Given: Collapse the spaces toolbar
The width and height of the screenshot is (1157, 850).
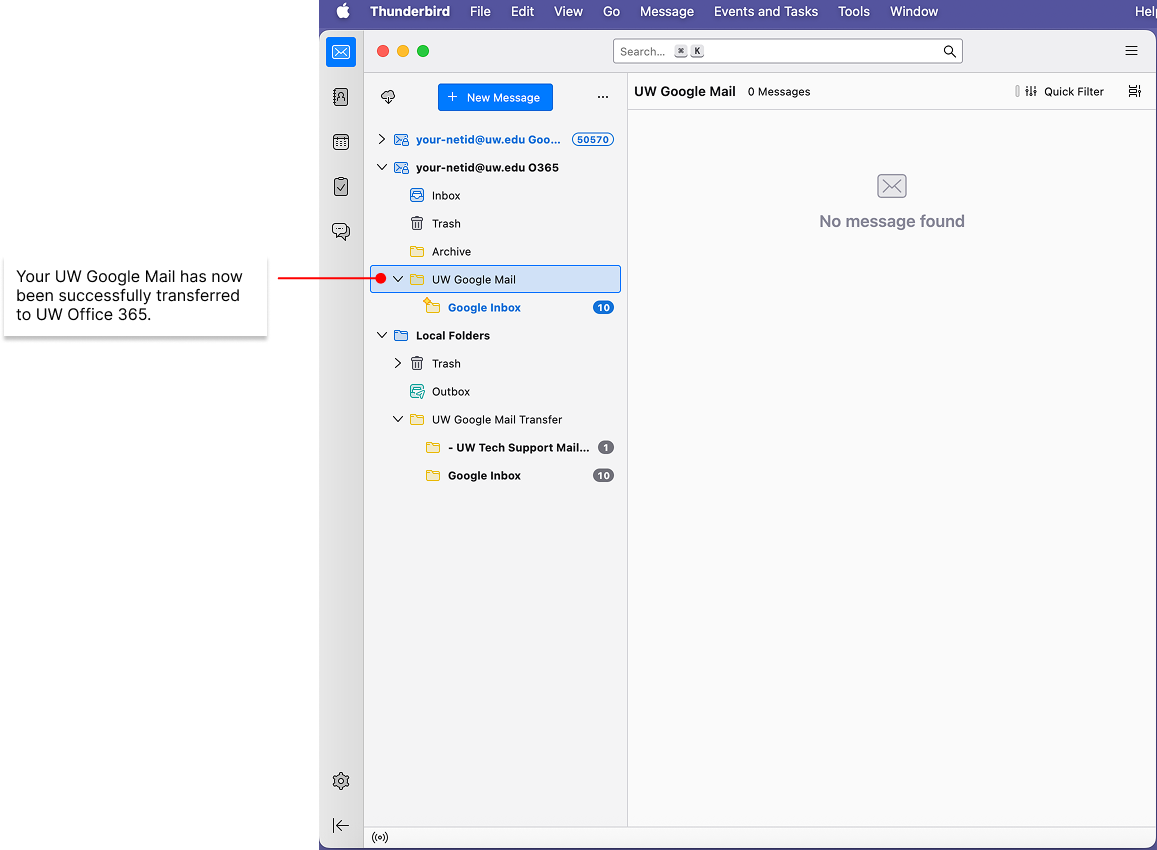Looking at the screenshot, I should (x=341, y=825).
